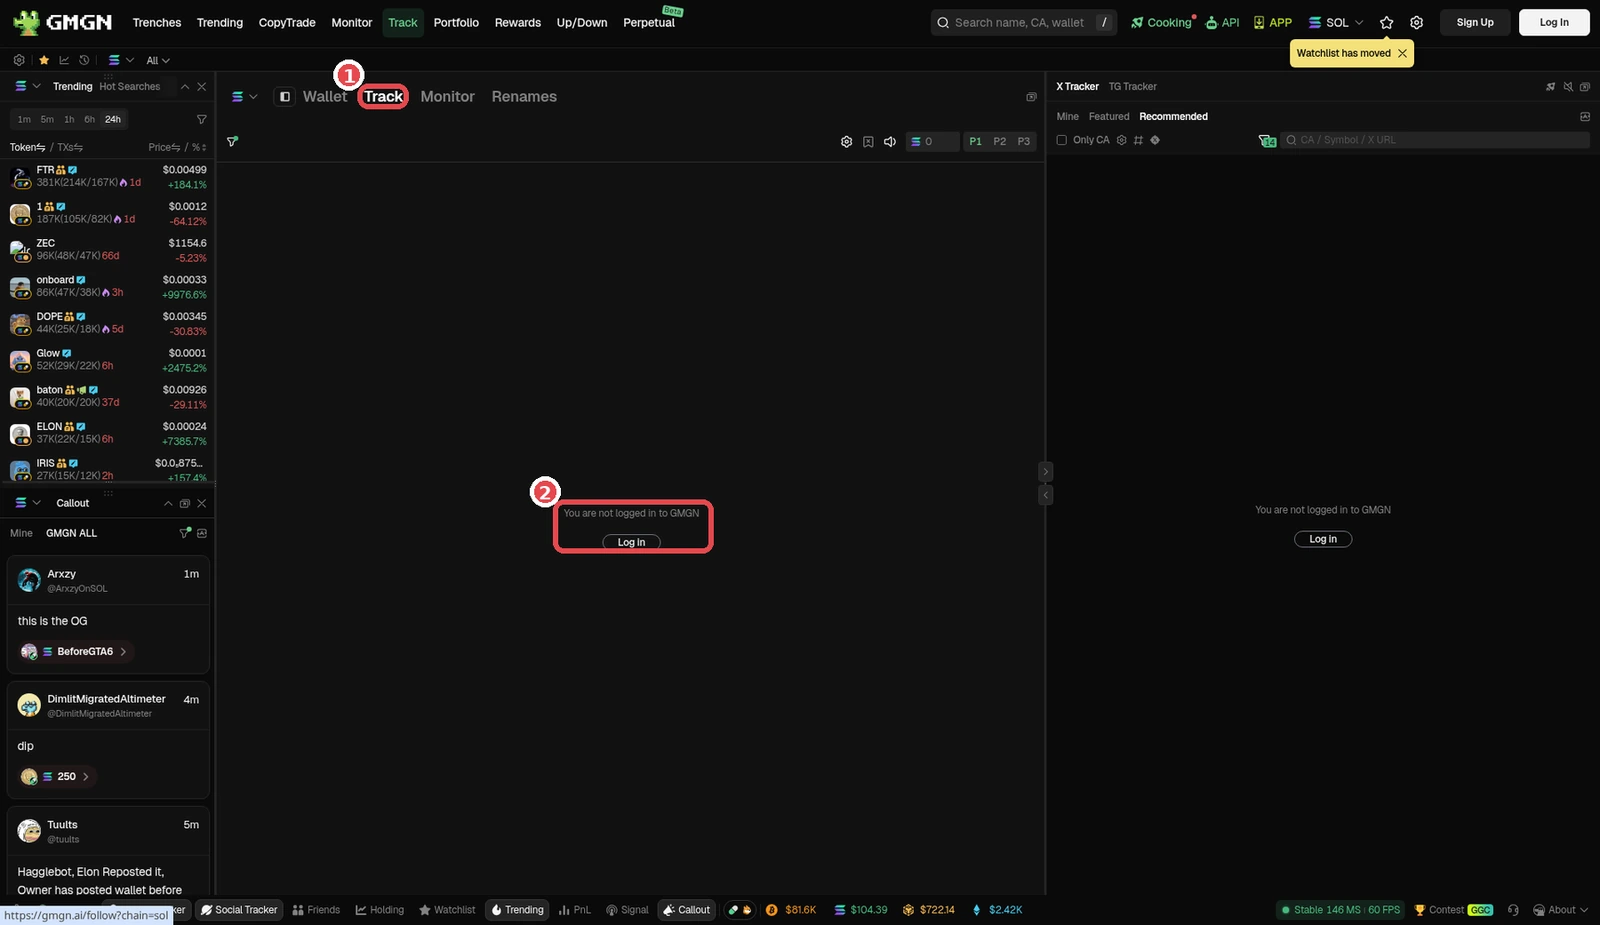Click the filter funnel in Trending panel
The image size is (1600, 925).
tap(202, 119)
